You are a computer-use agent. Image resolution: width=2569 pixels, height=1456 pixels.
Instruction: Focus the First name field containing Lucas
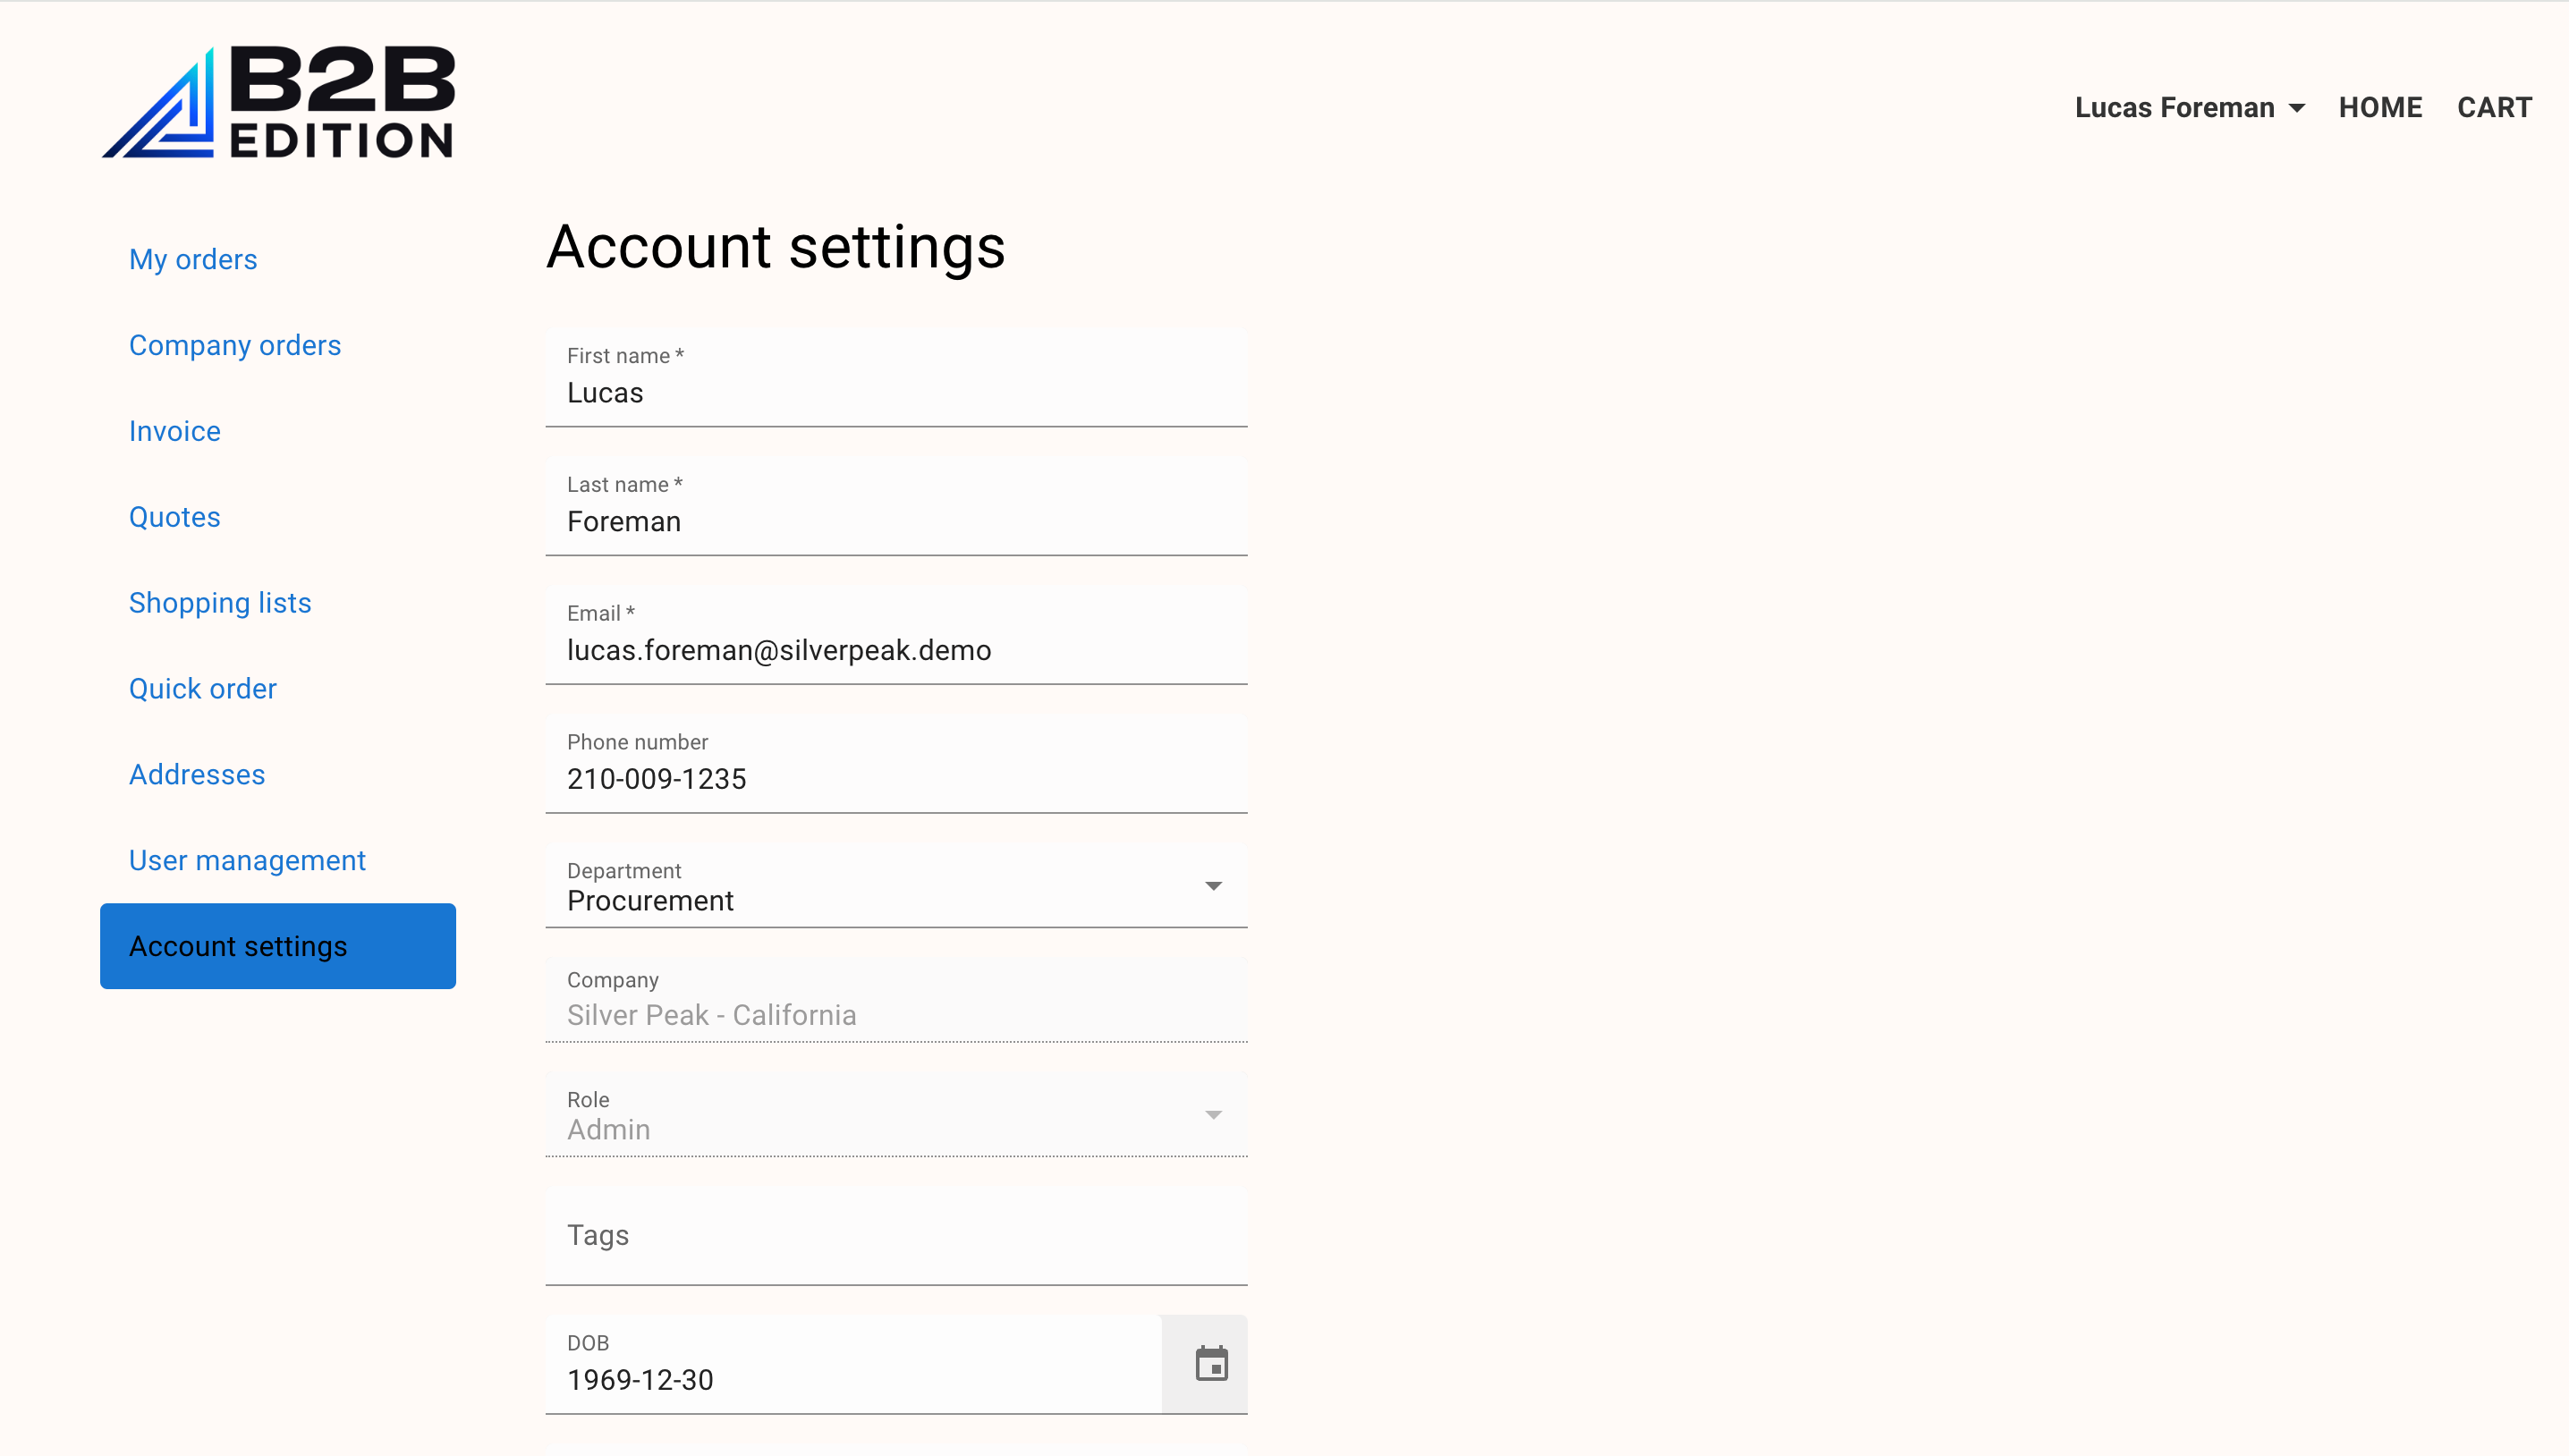point(896,377)
